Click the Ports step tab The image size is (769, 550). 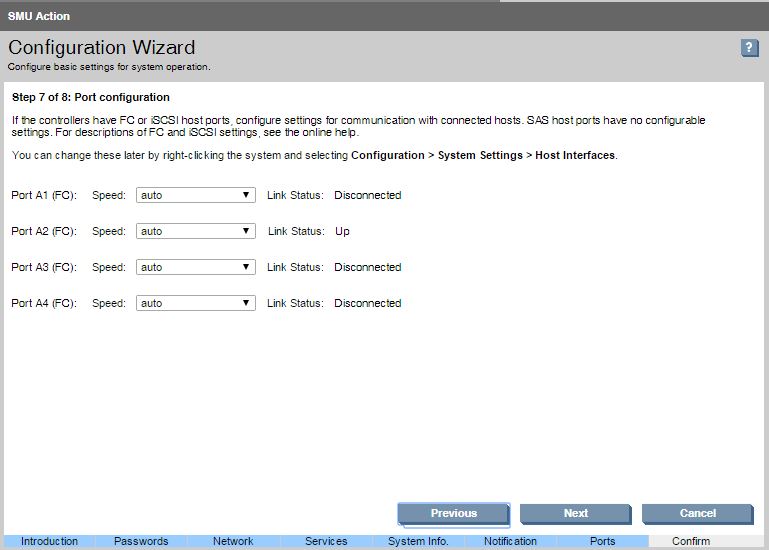pyautogui.click(x=602, y=541)
